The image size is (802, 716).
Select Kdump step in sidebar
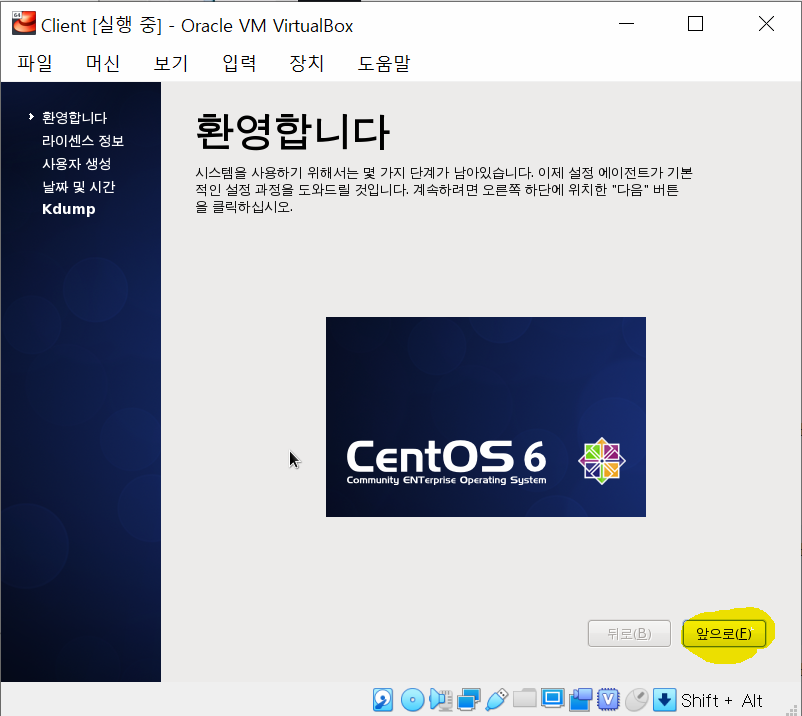click(x=69, y=209)
